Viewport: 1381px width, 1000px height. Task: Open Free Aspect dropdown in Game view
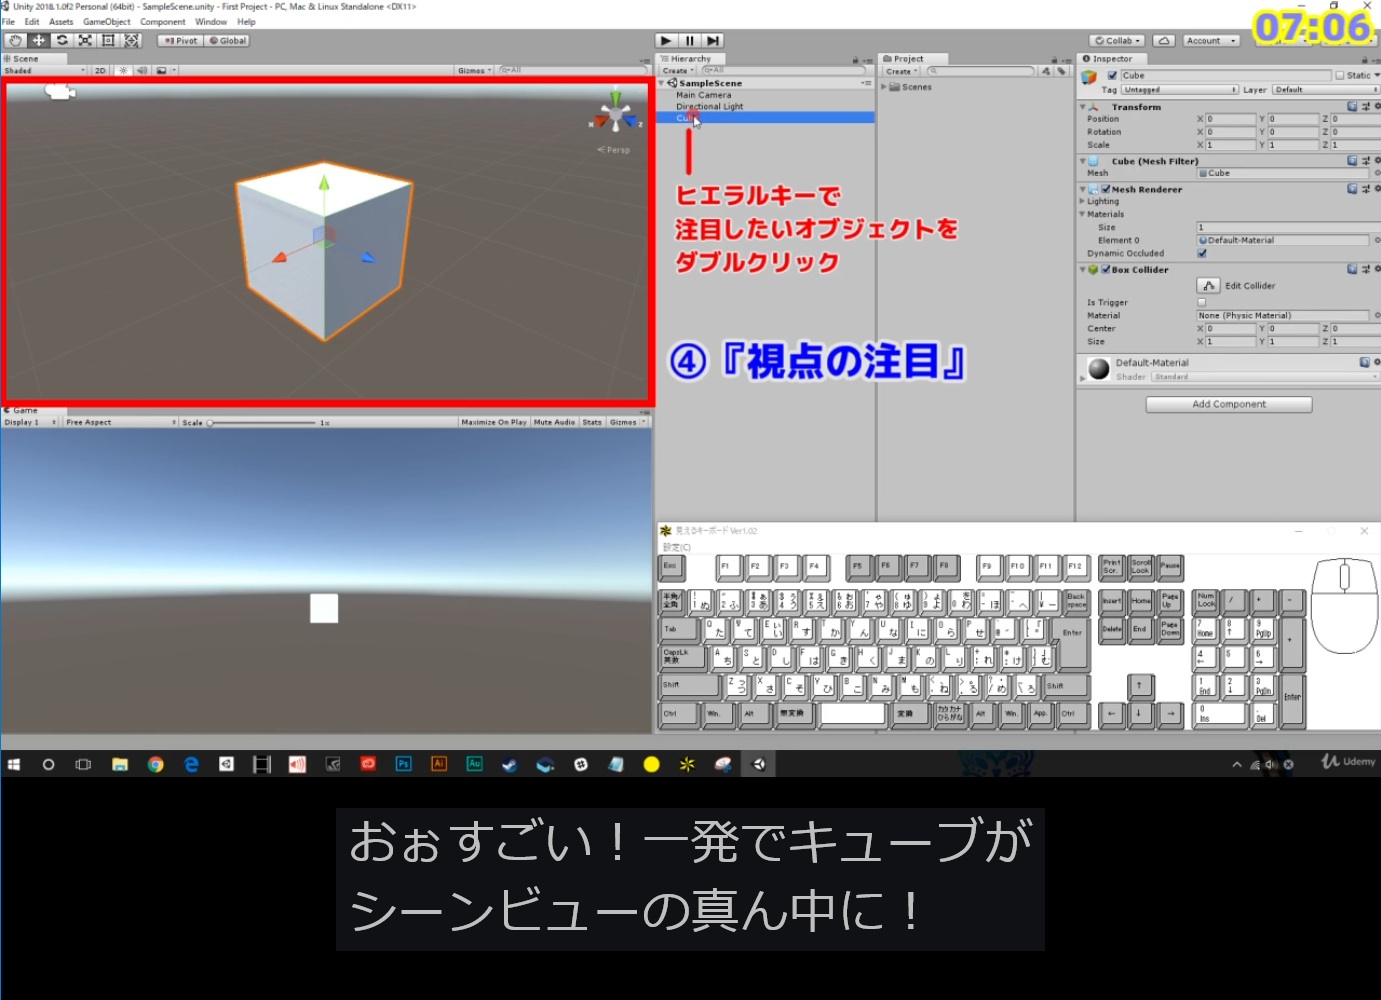point(120,422)
